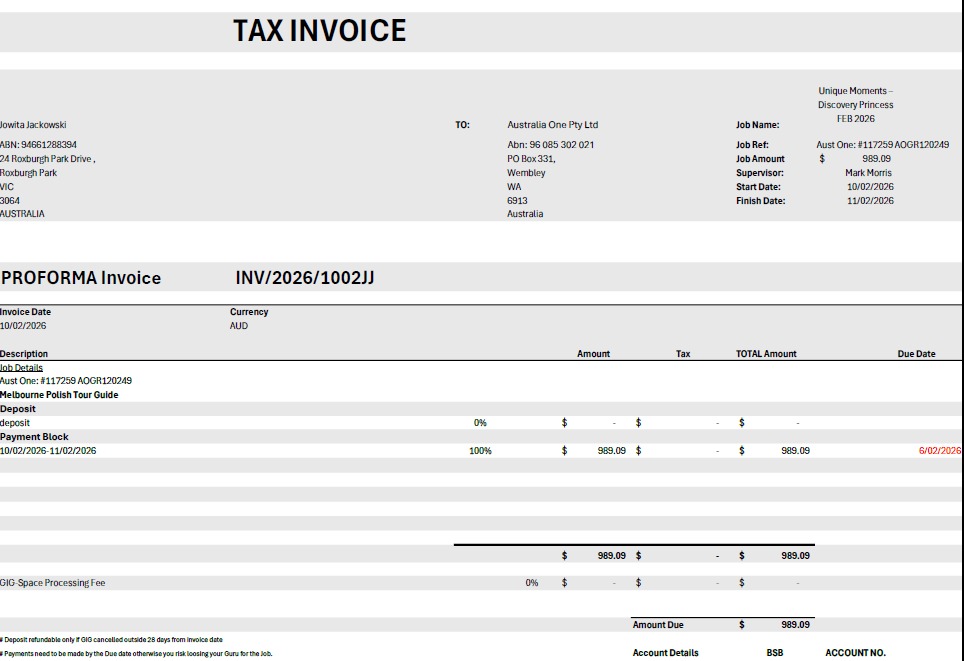Select the 100% payment block cell

coord(480,451)
